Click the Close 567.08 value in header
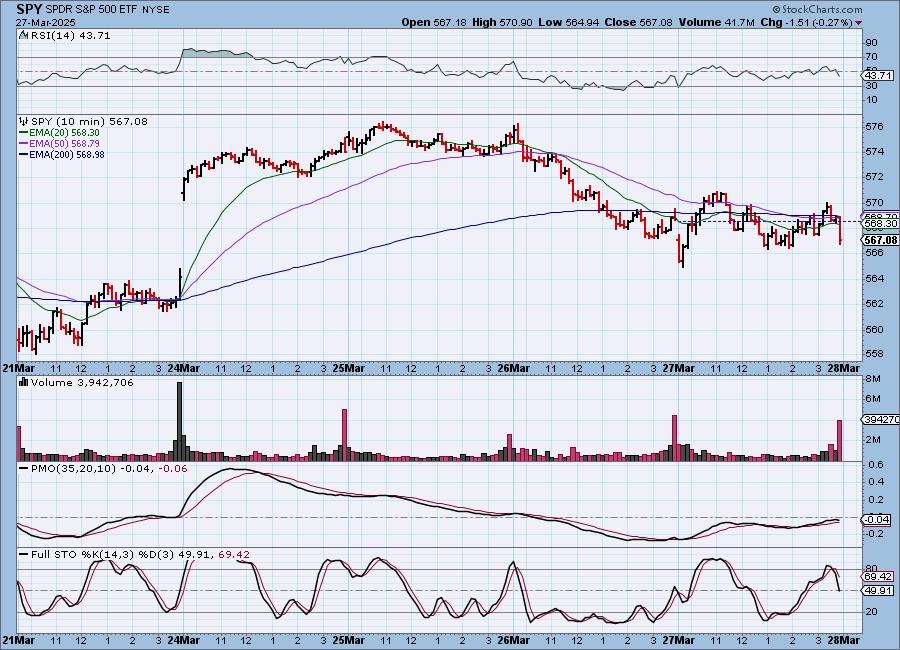This screenshot has height=650, width=900. [638, 22]
